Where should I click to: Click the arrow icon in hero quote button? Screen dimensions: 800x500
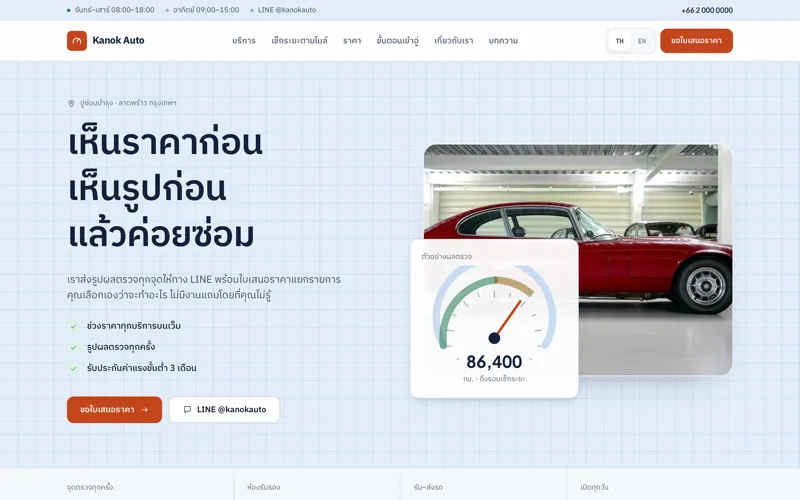(145, 410)
